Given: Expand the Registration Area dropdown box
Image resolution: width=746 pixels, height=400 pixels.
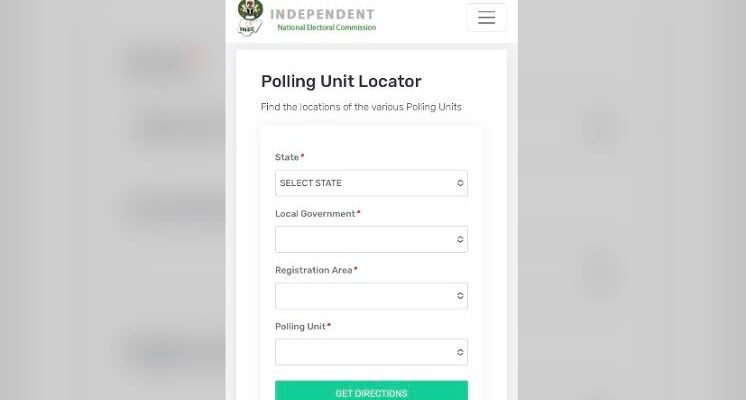Looking at the screenshot, I should coord(371,296).
